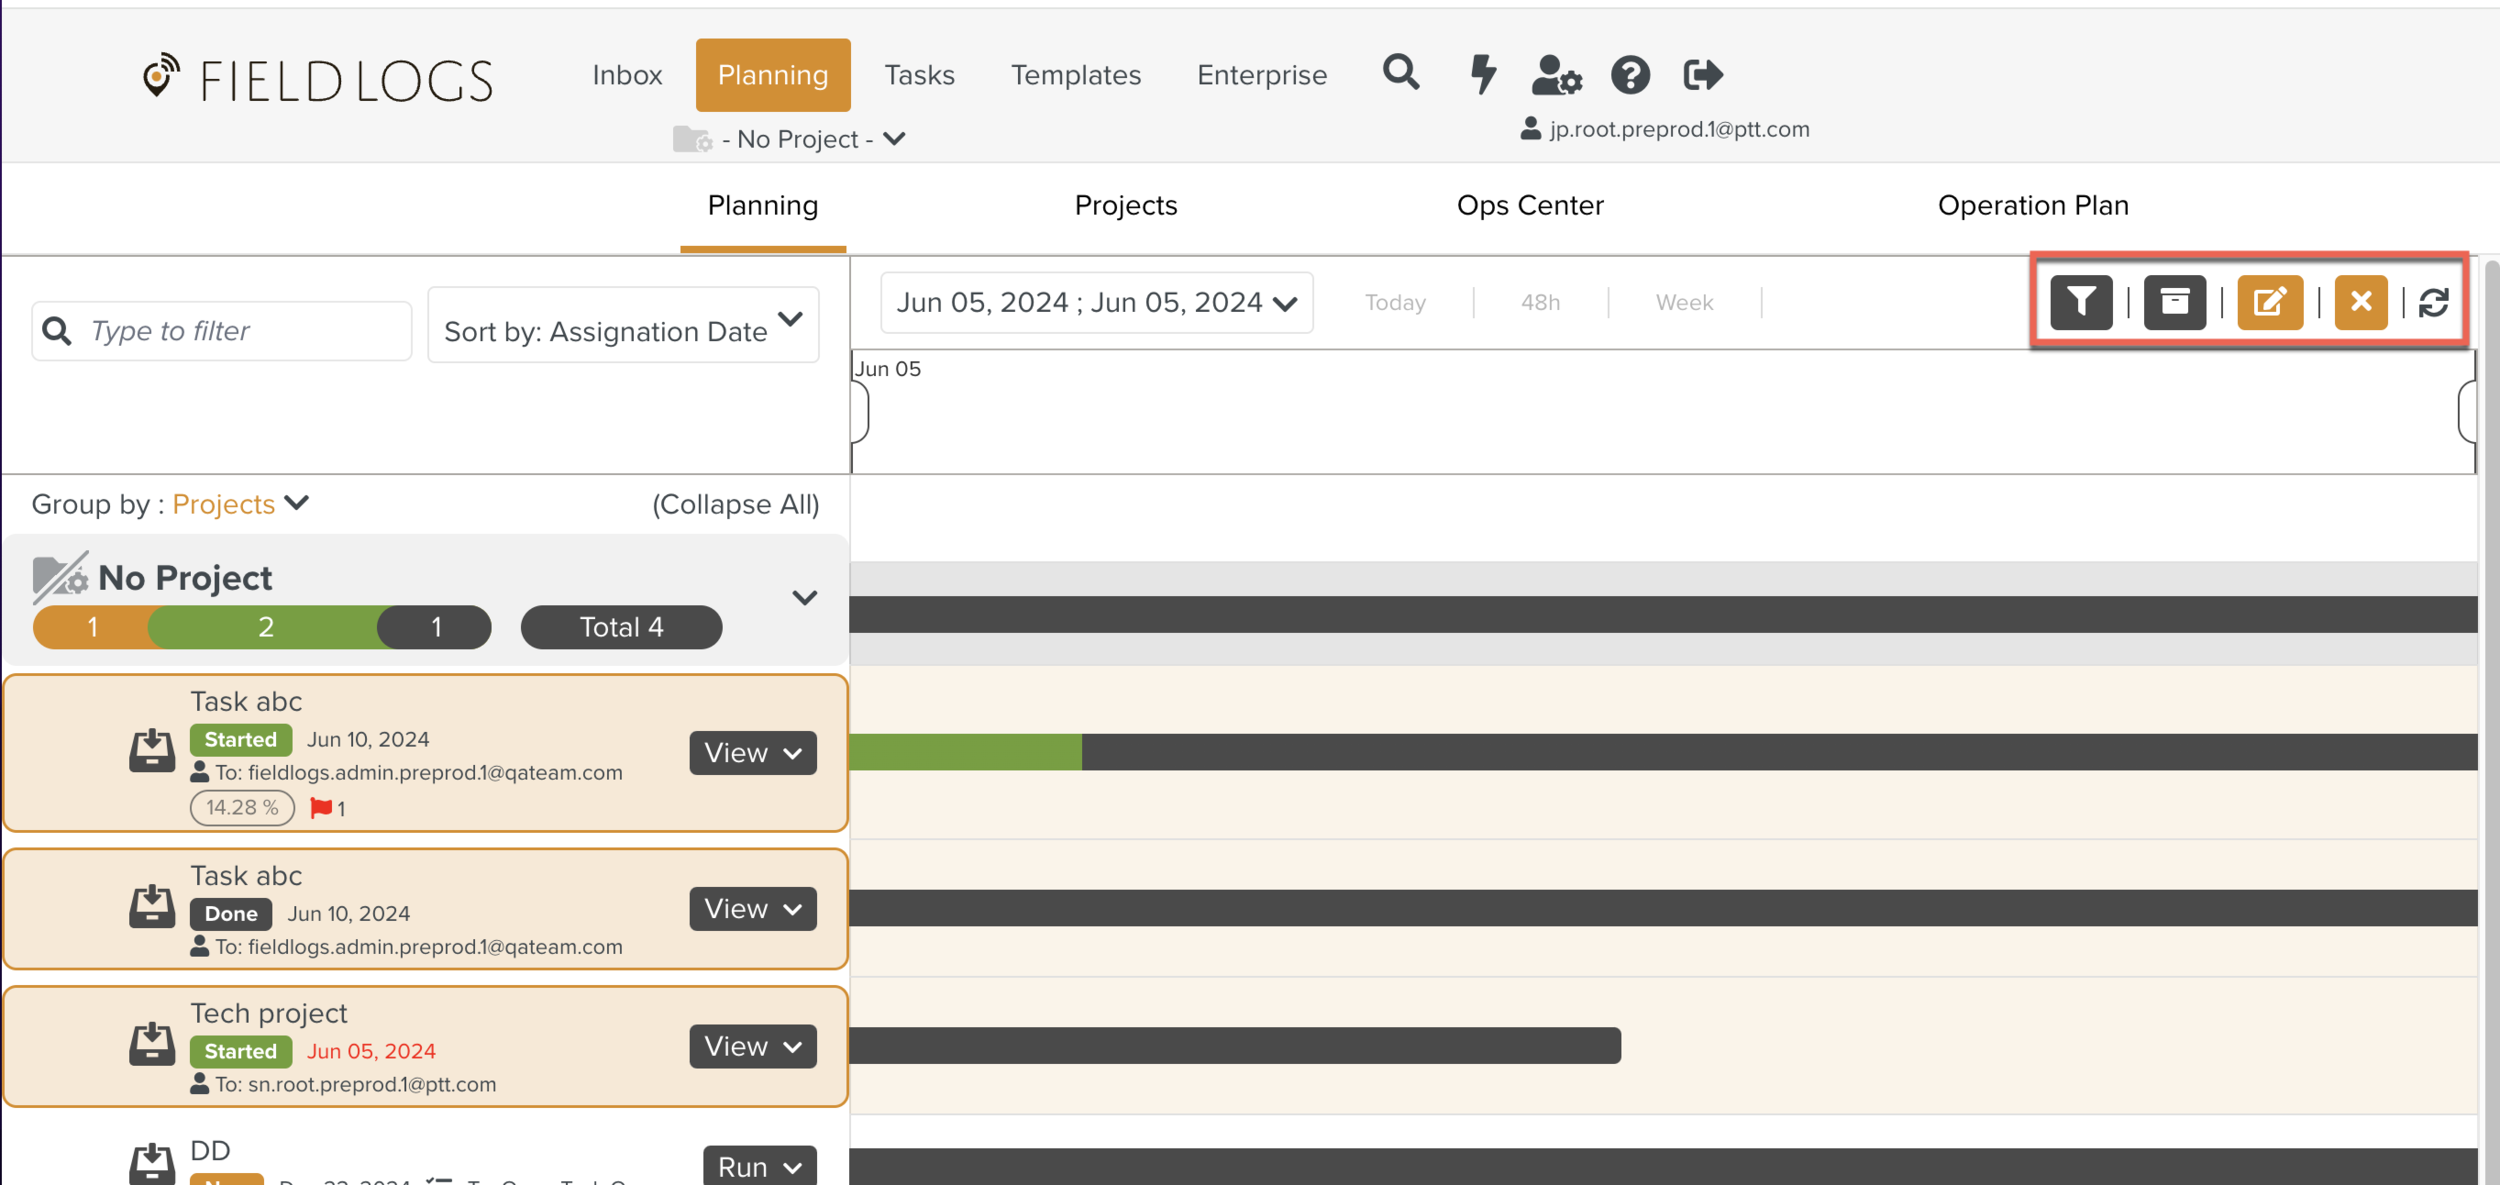Click the lightning bolt icon

tap(1482, 74)
